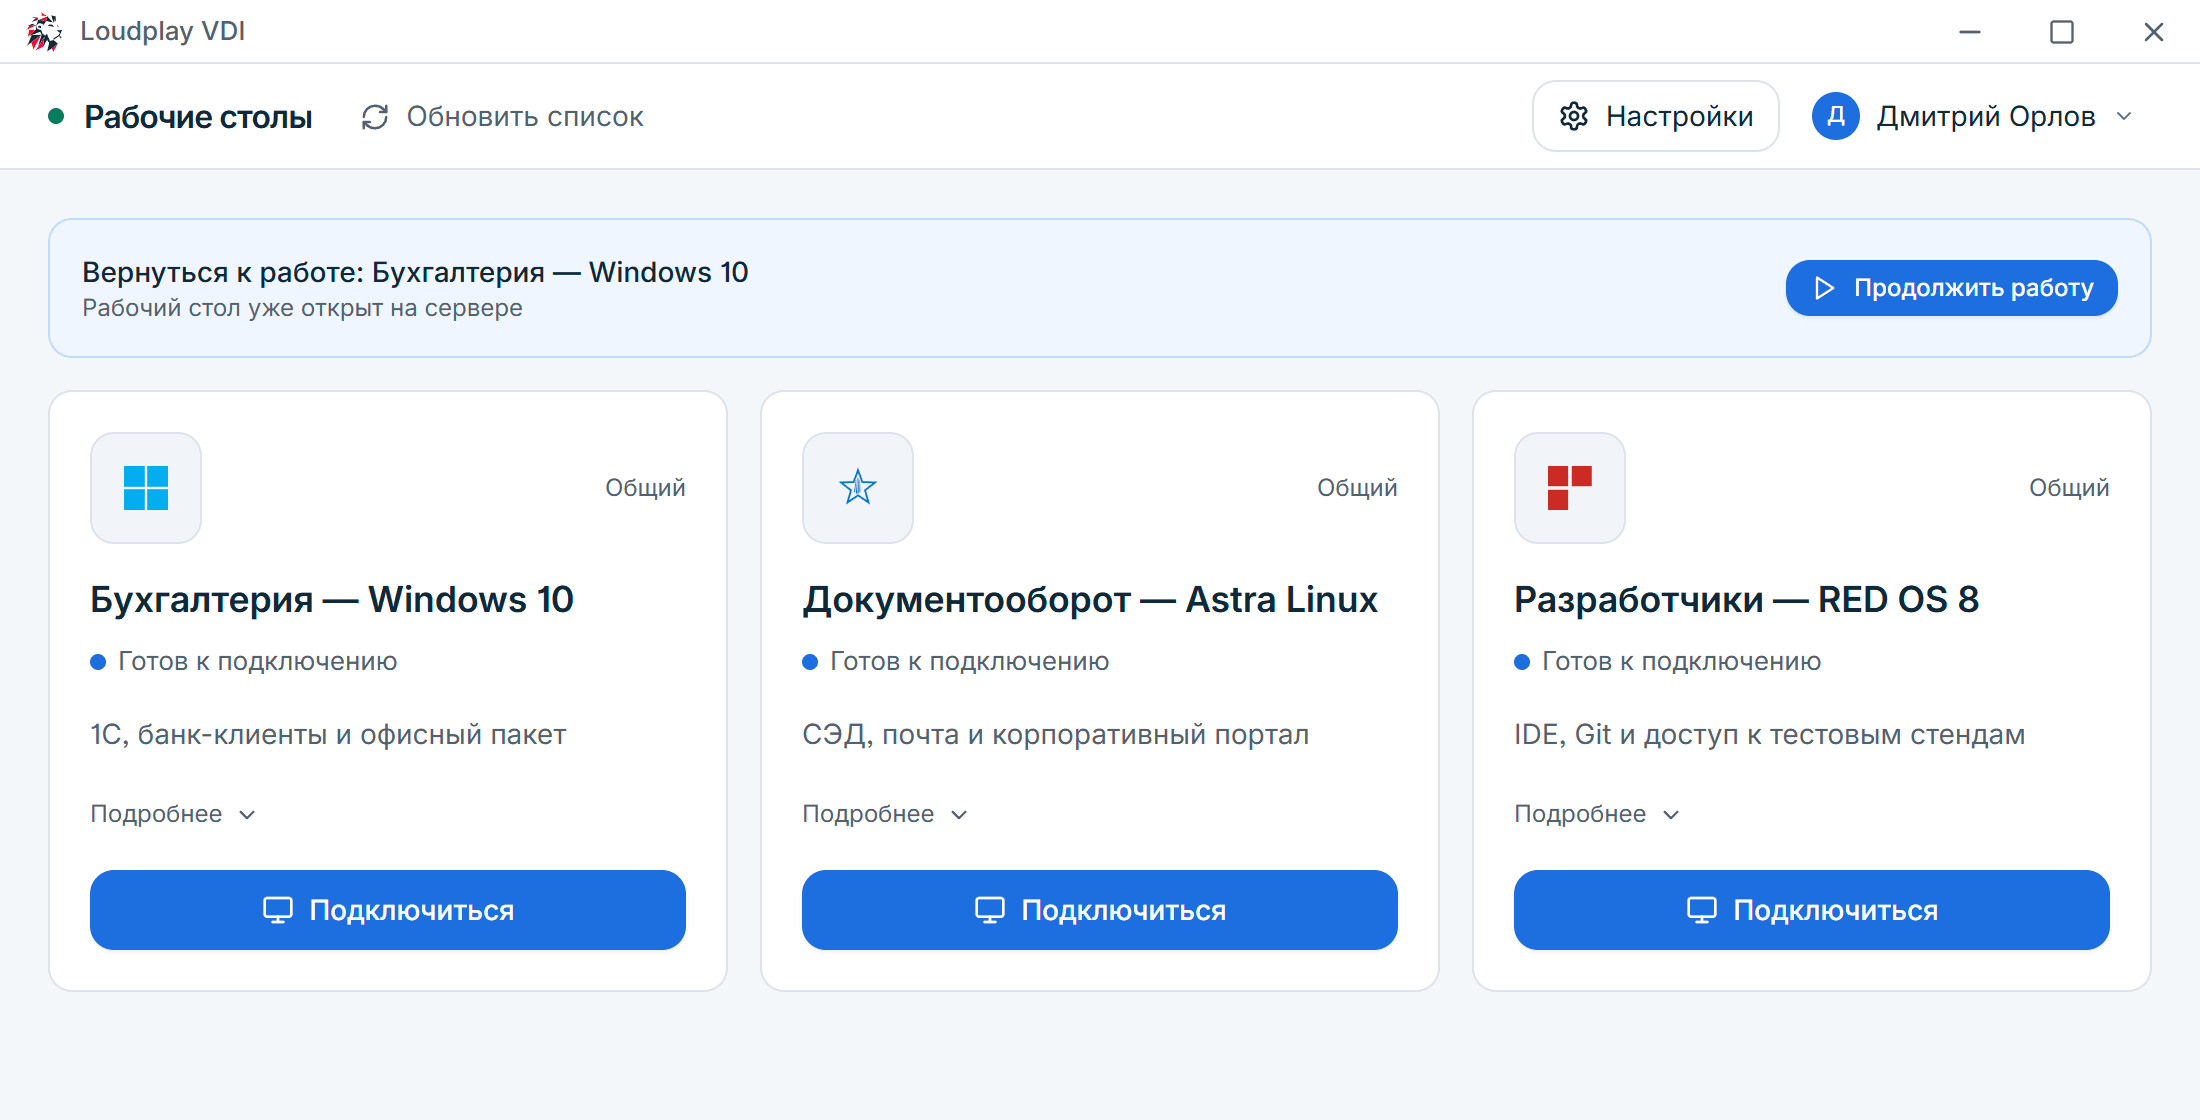The width and height of the screenshot is (2200, 1120).
Task: Click the play triangle in Продолжить работу
Action: [x=1825, y=288]
